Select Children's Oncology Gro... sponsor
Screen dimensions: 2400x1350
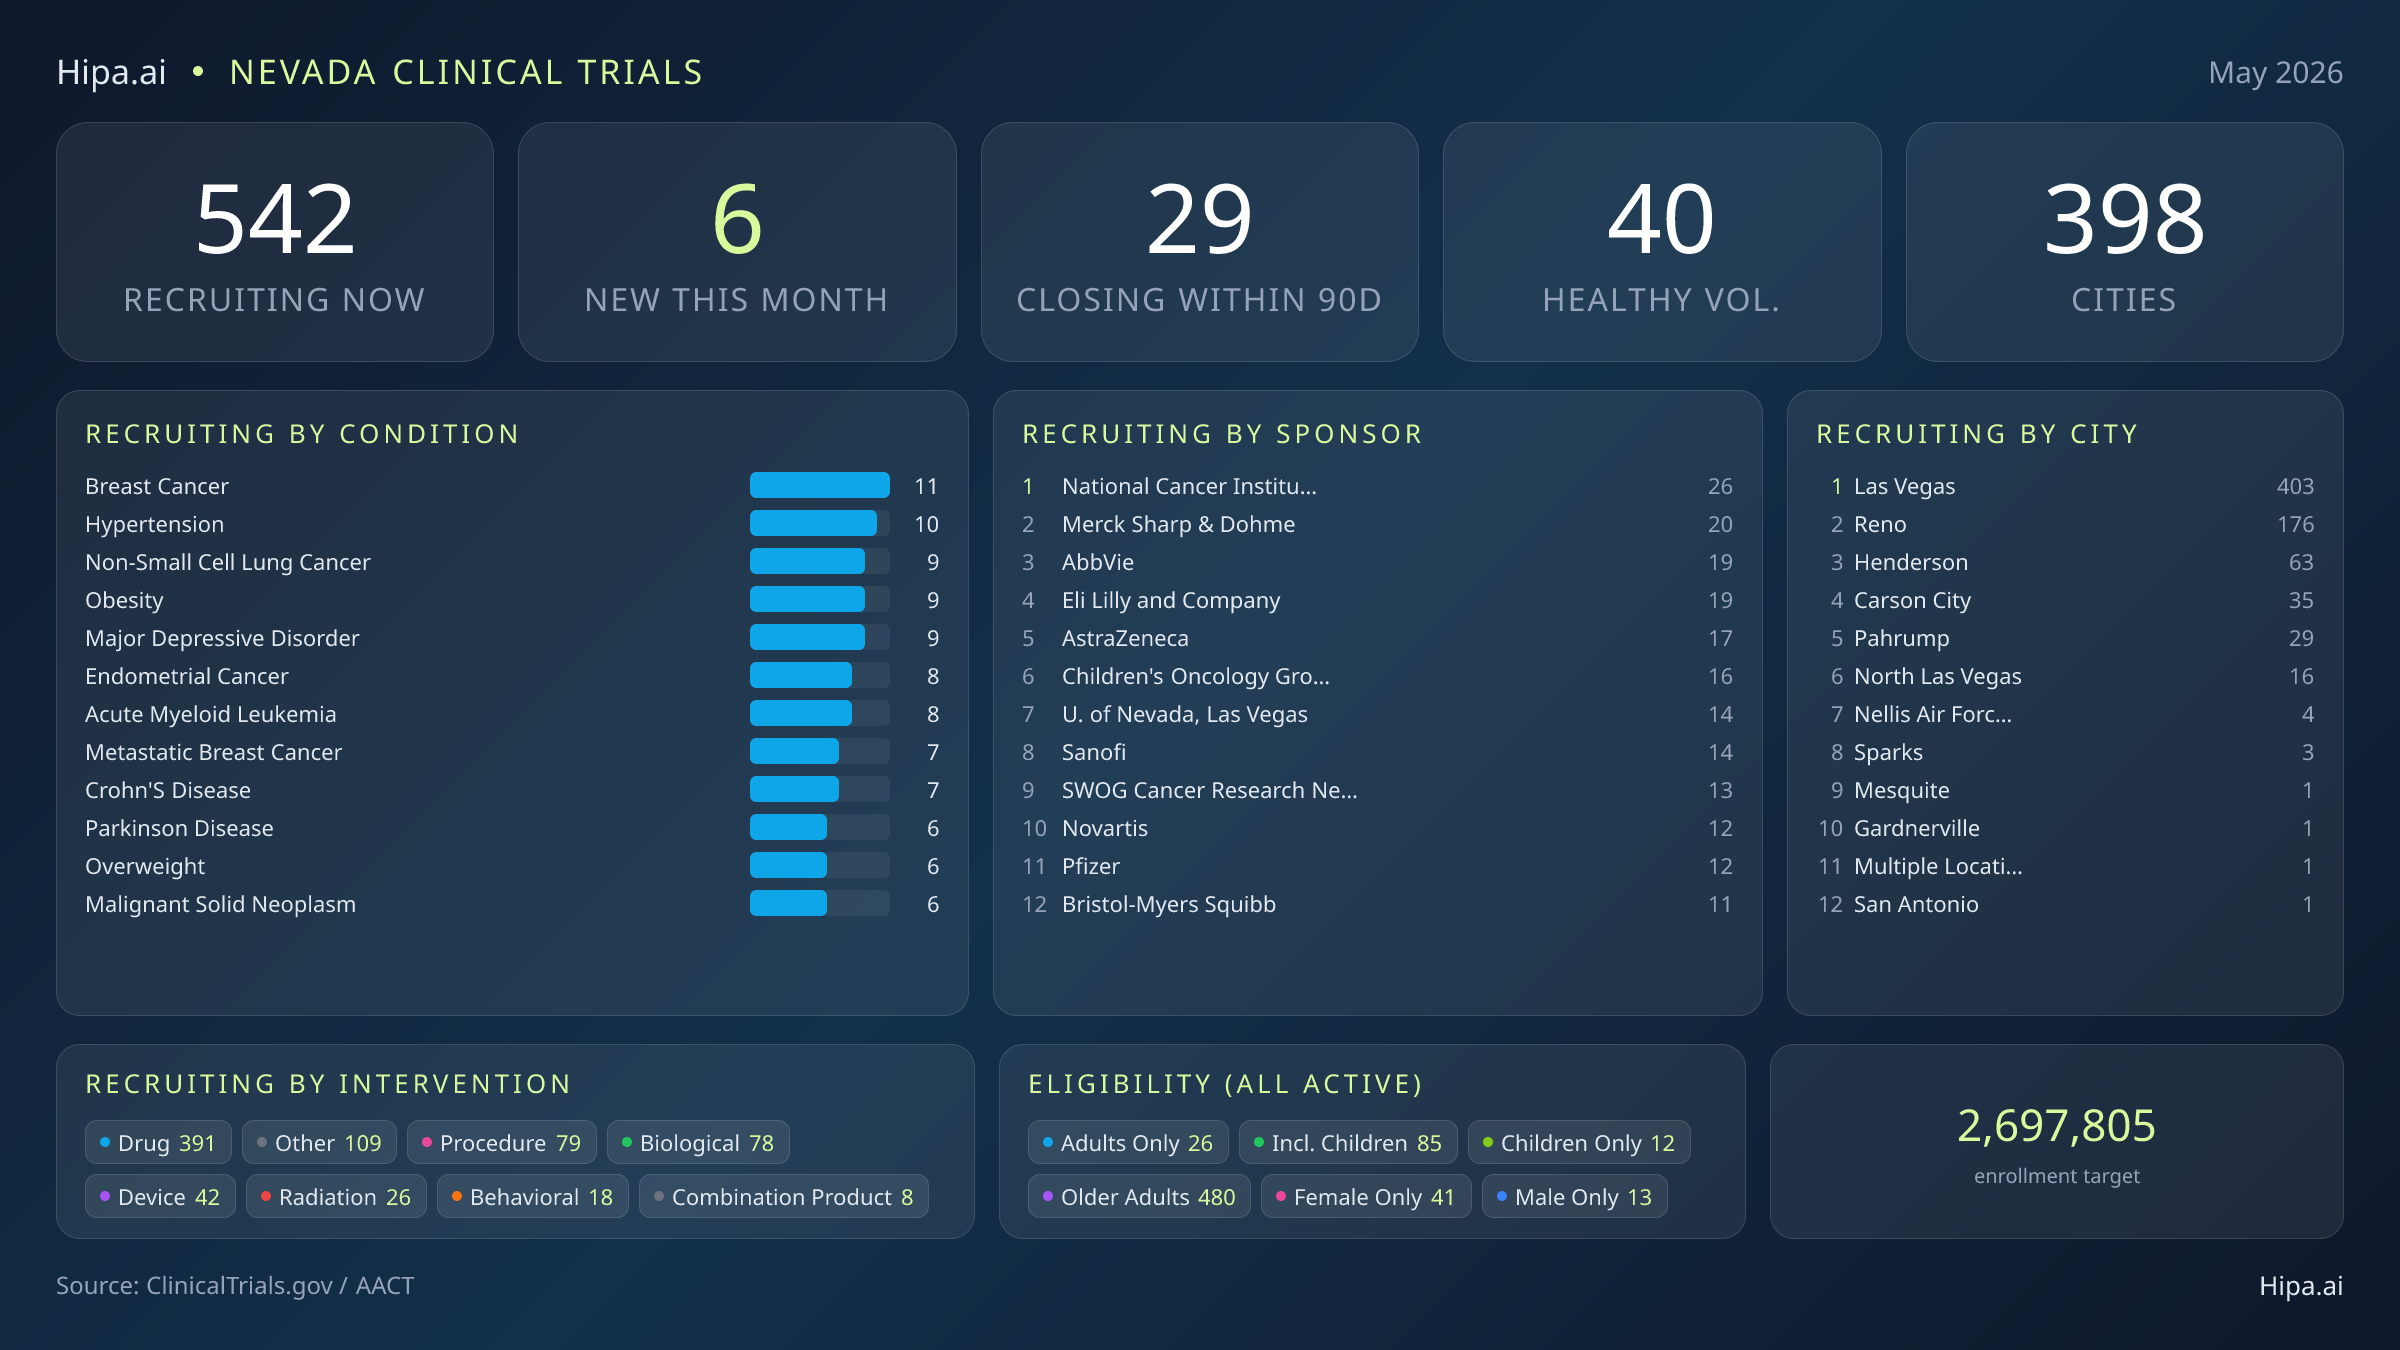point(1377,676)
